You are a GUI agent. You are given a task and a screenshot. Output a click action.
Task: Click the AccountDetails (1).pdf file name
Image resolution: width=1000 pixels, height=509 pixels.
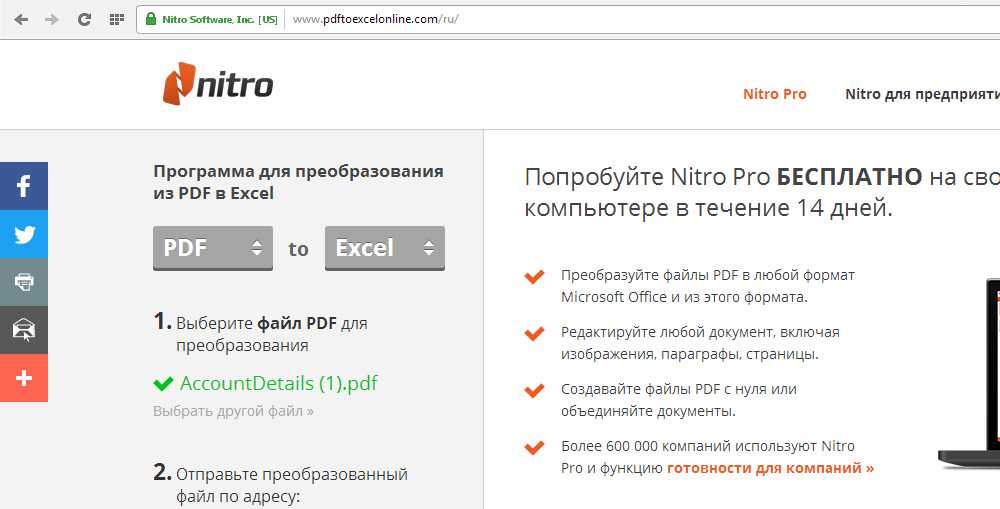278,383
